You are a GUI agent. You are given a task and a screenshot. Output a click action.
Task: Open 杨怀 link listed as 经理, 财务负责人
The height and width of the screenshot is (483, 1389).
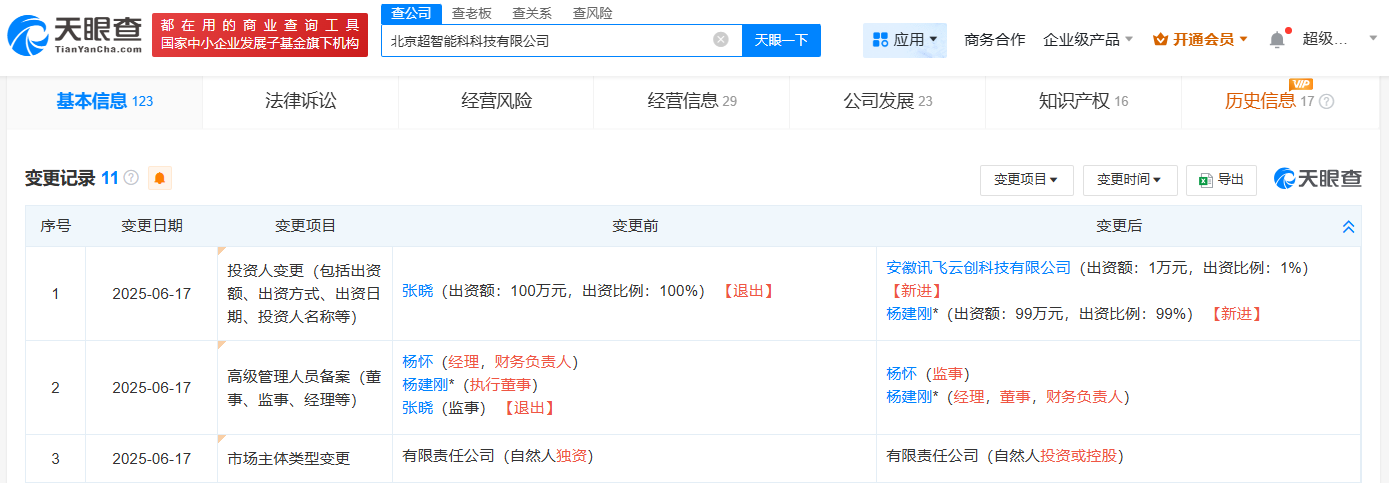click(x=418, y=362)
